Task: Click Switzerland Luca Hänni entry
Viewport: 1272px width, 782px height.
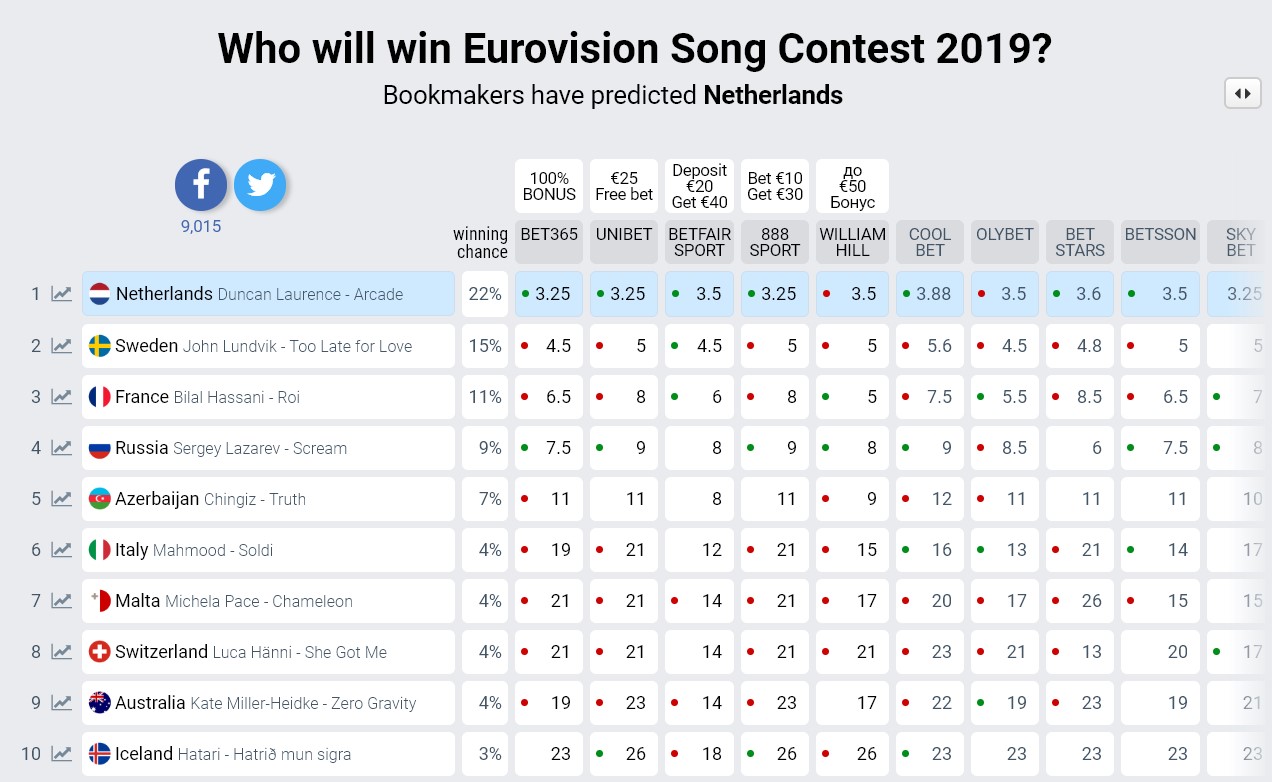Action: (268, 652)
